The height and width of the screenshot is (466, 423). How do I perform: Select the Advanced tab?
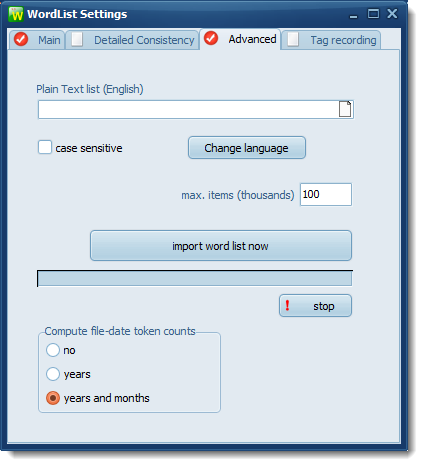coord(240,39)
